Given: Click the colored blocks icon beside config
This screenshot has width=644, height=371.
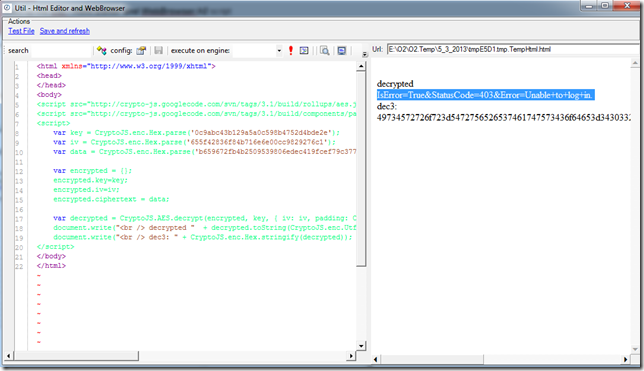Looking at the screenshot, I should tap(101, 51).
